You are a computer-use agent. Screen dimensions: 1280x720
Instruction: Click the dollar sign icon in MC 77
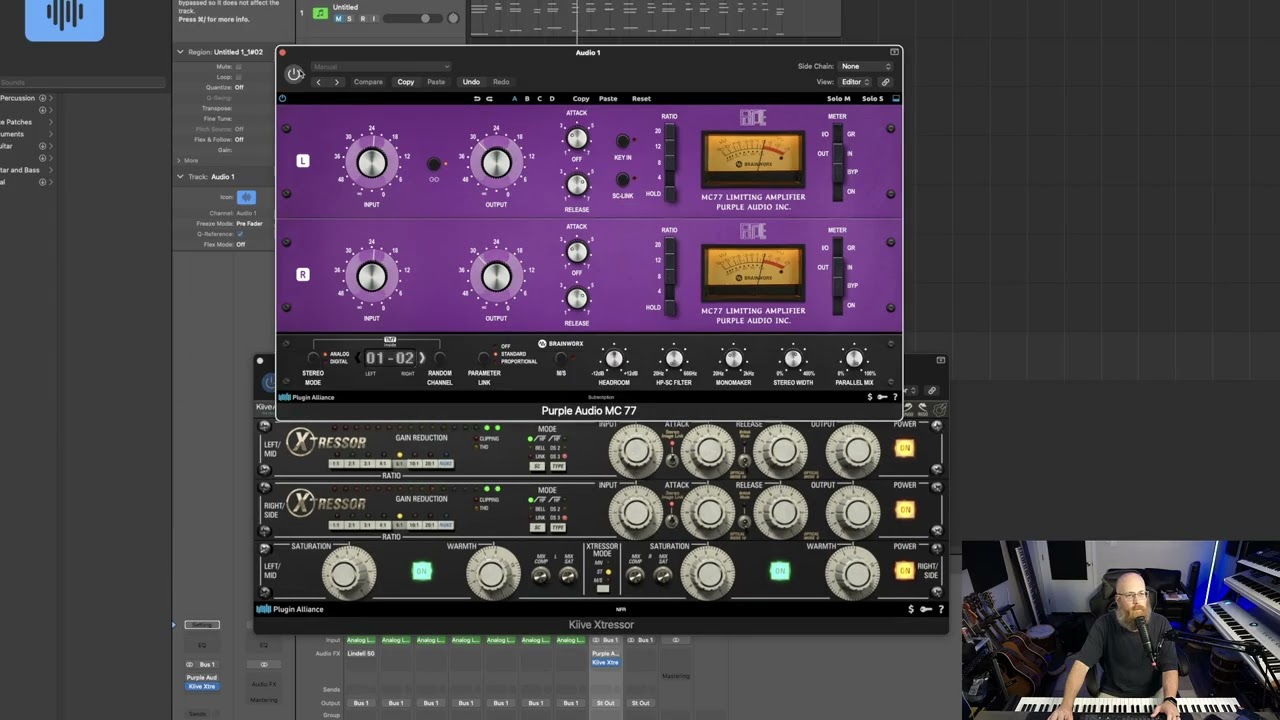coord(869,397)
